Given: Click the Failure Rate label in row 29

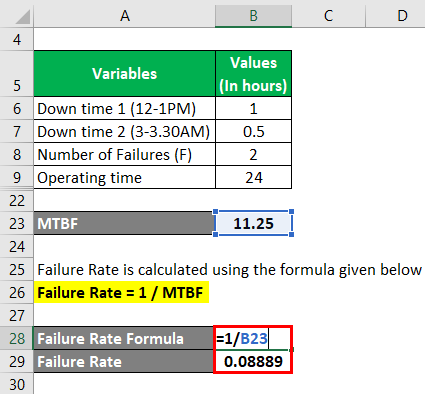Looking at the screenshot, I should (124, 361).
